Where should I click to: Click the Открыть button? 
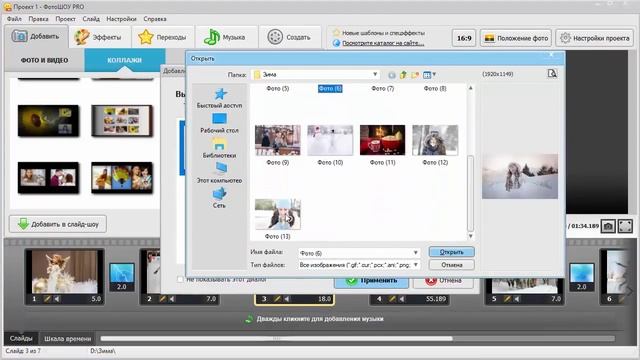click(451, 252)
